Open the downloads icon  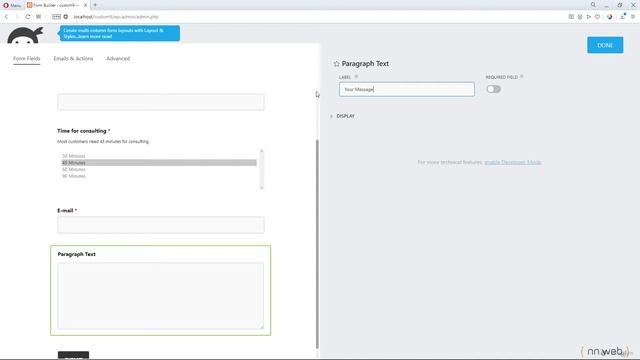tap(623, 17)
